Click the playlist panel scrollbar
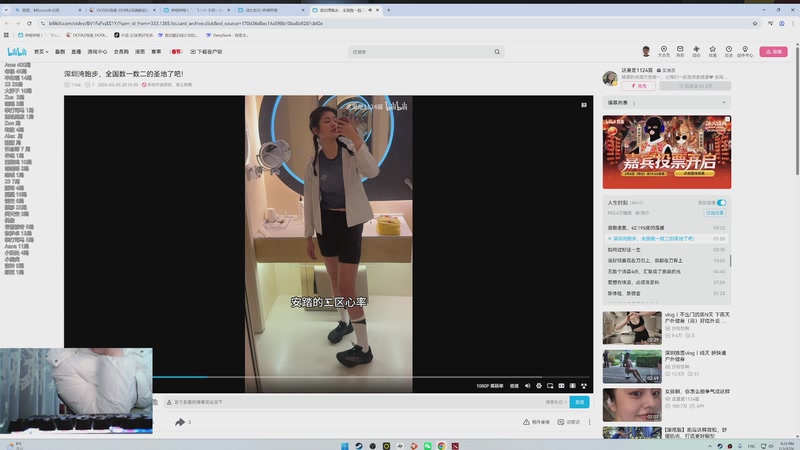The width and height of the screenshot is (800, 450). point(731,260)
